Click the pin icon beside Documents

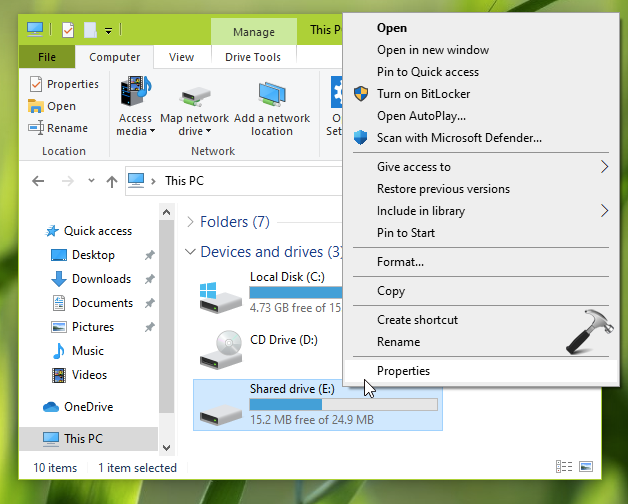click(149, 303)
